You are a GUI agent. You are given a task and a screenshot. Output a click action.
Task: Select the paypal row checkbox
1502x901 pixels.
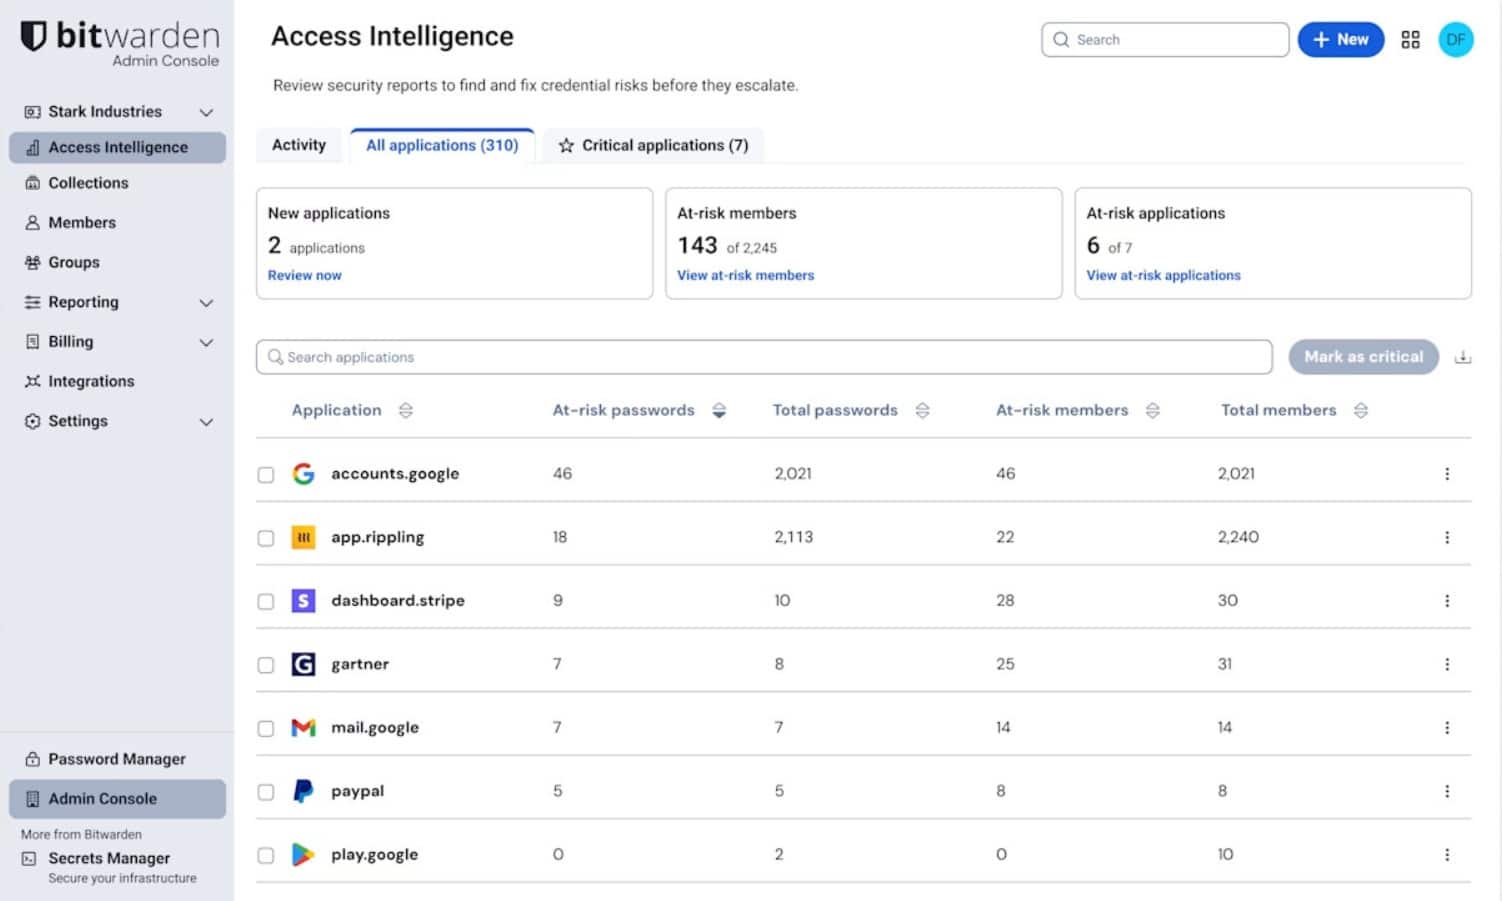tap(266, 792)
